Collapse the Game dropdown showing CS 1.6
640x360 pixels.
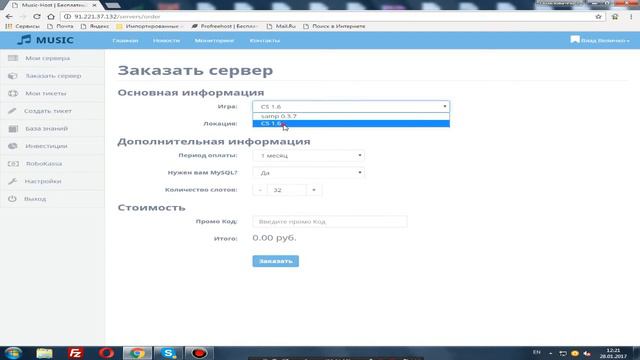(x=351, y=107)
